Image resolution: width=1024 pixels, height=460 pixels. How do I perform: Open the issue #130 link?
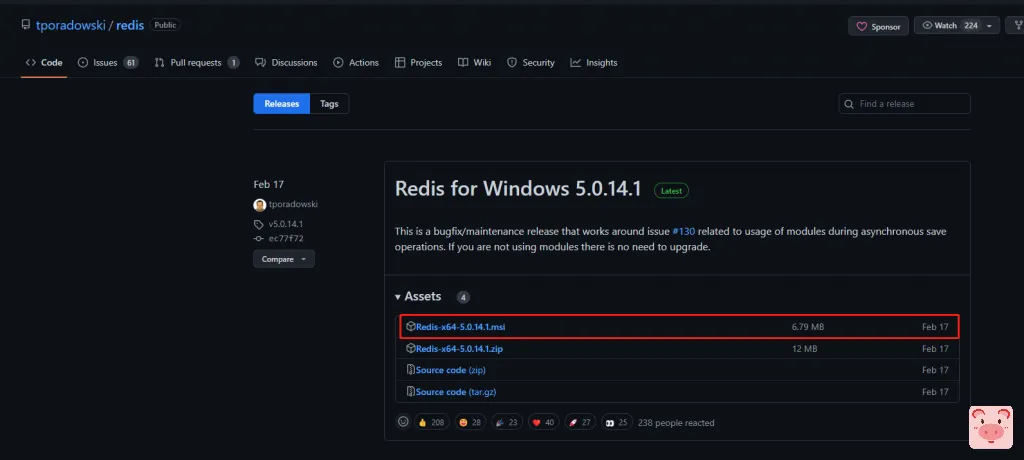(685, 231)
